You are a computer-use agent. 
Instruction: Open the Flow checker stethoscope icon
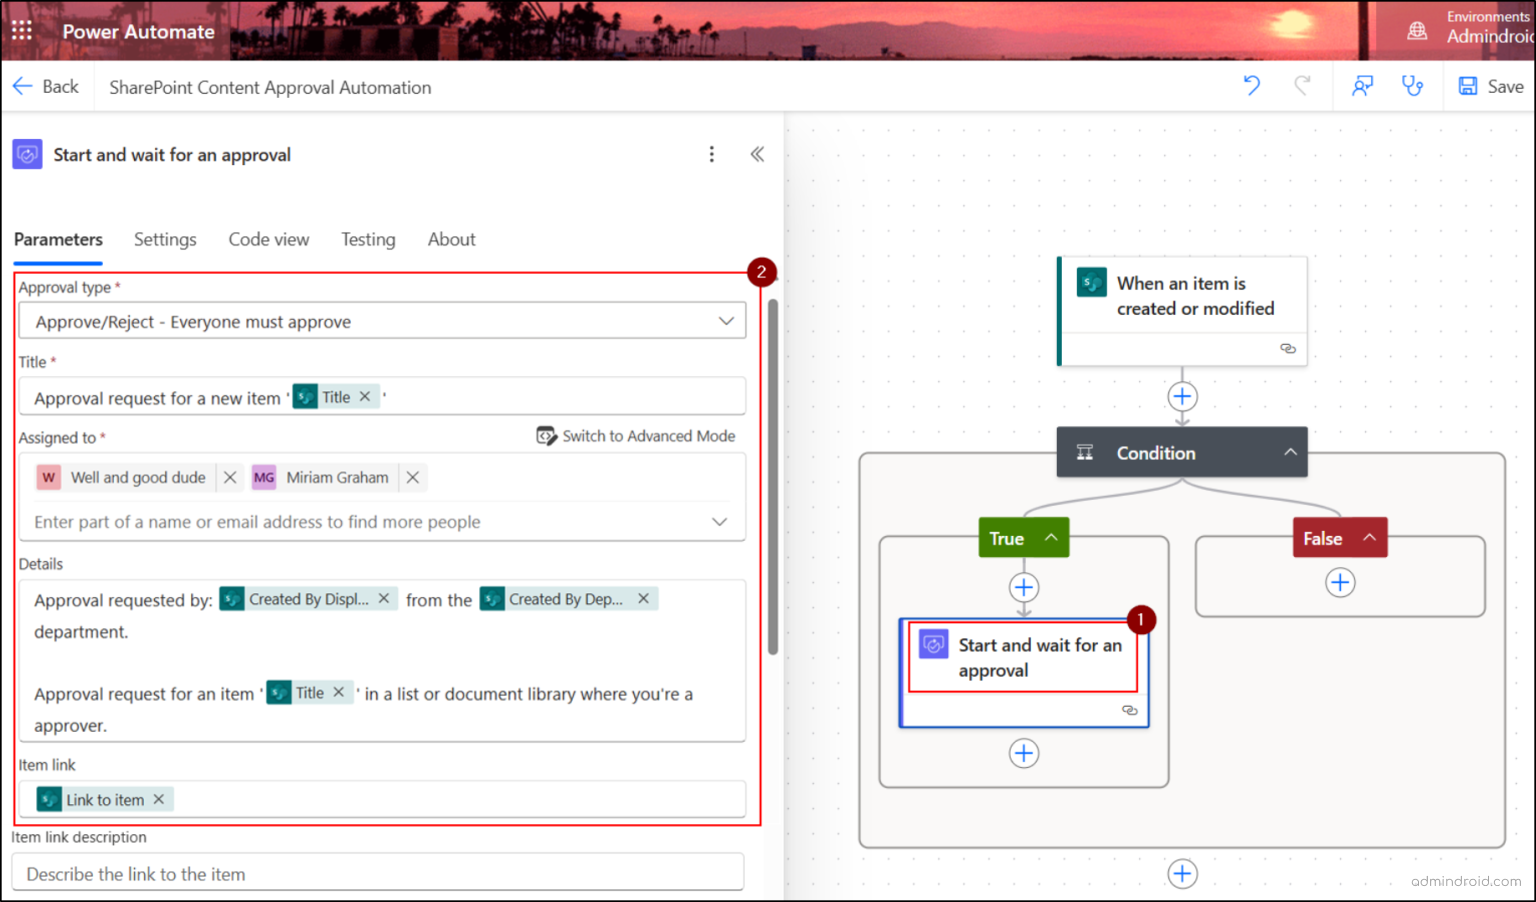coord(1412,86)
